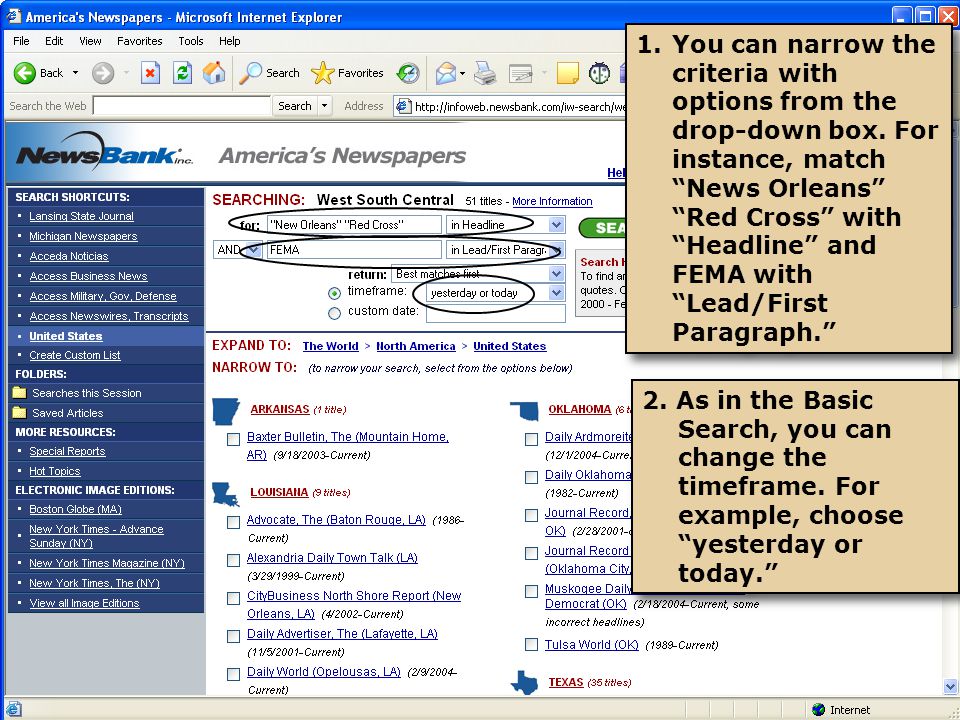Viewport: 960px width, 720px height.
Task: Open 'yesterday or today' timeframe dropdown
Action: tap(495, 293)
